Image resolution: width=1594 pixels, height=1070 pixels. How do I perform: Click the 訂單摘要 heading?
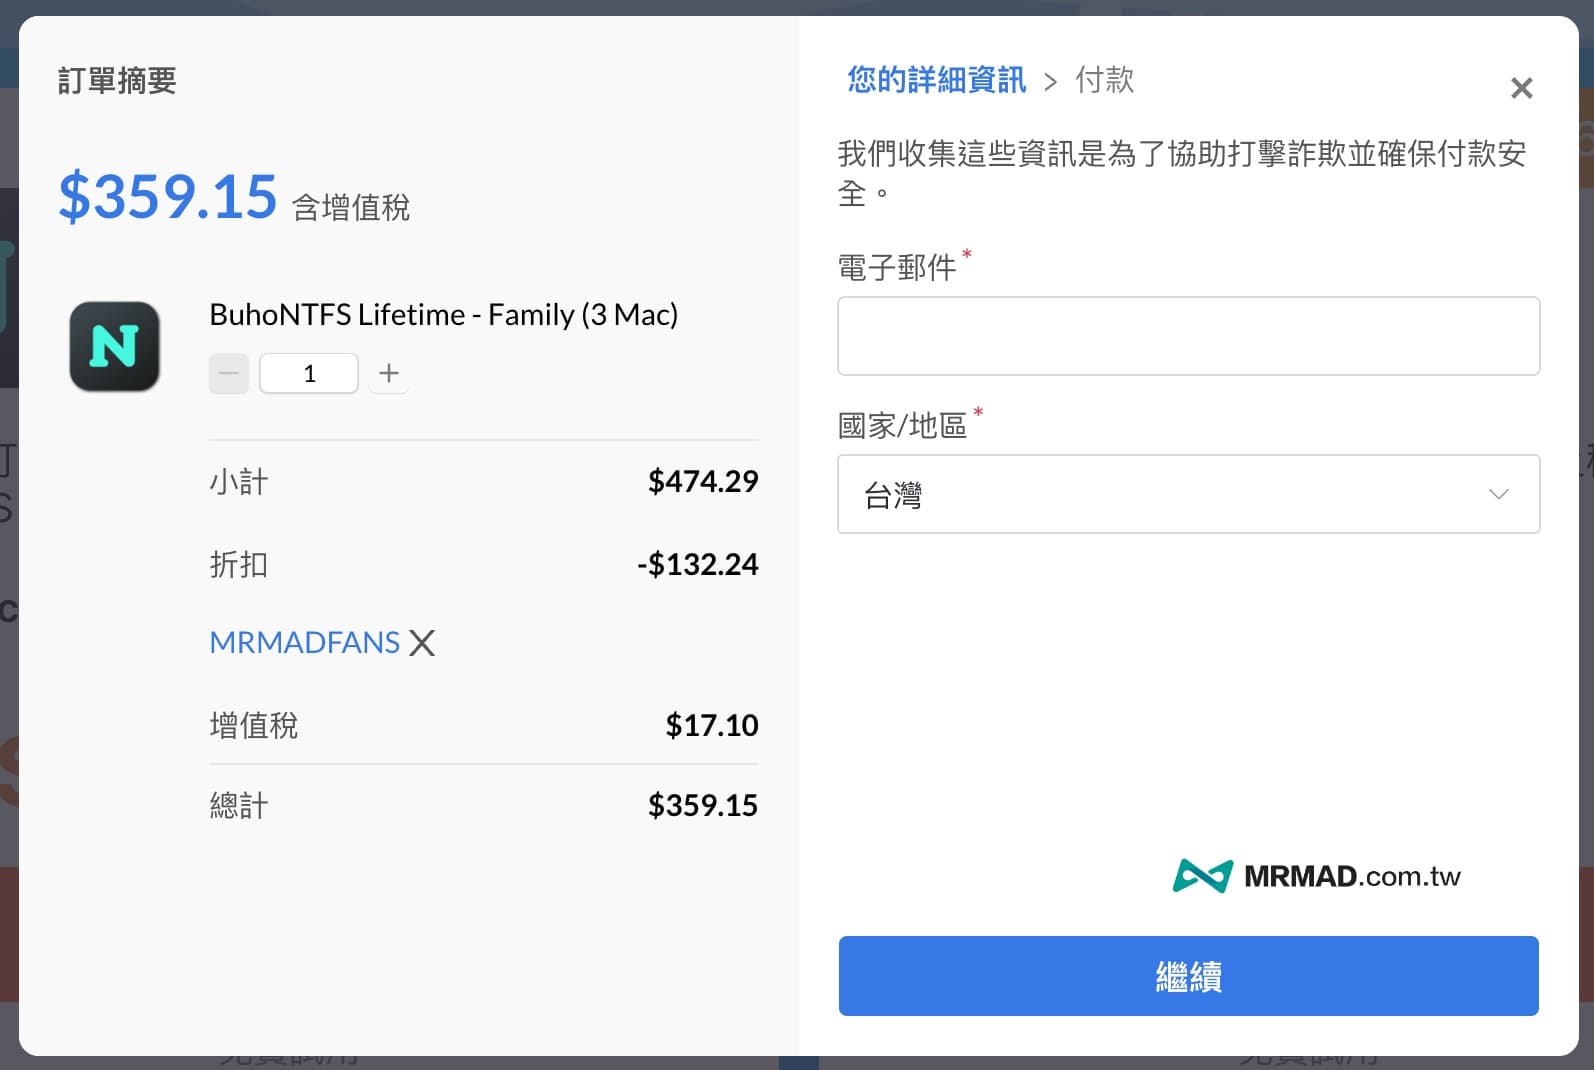coord(117,81)
